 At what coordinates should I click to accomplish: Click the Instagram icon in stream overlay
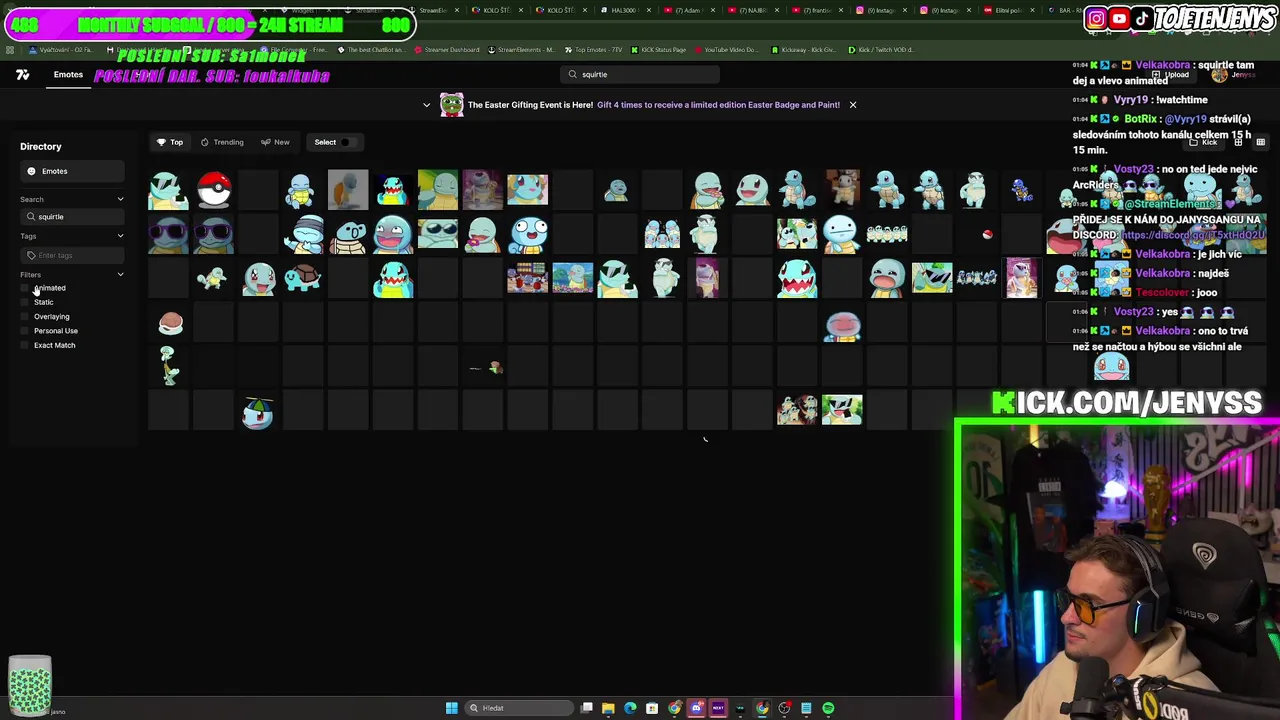(1096, 18)
